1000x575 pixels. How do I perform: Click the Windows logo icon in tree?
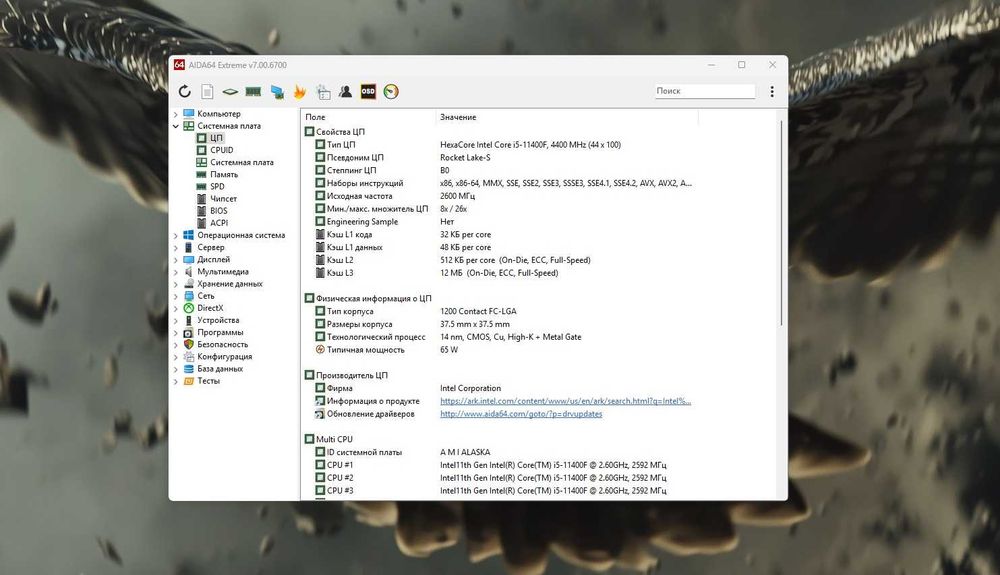coord(189,235)
